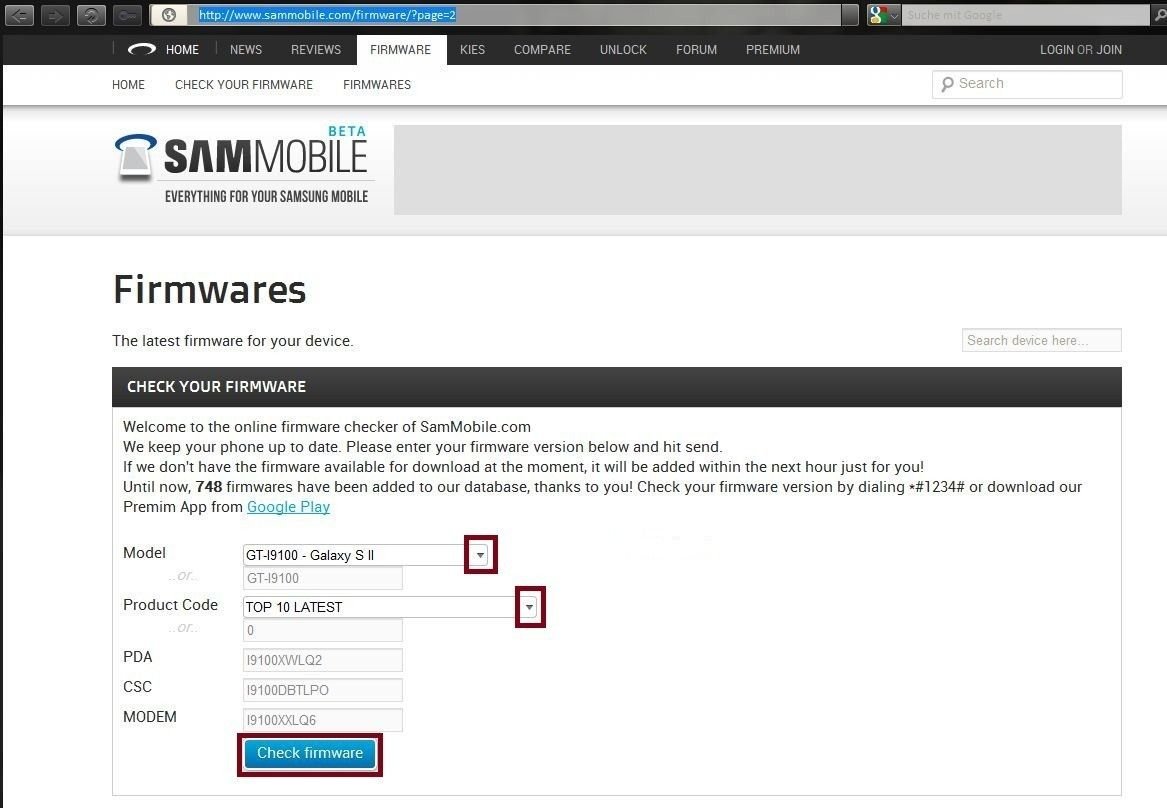The width and height of the screenshot is (1167, 808).
Task: Click the Google search engine icon
Action: tap(877, 15)
